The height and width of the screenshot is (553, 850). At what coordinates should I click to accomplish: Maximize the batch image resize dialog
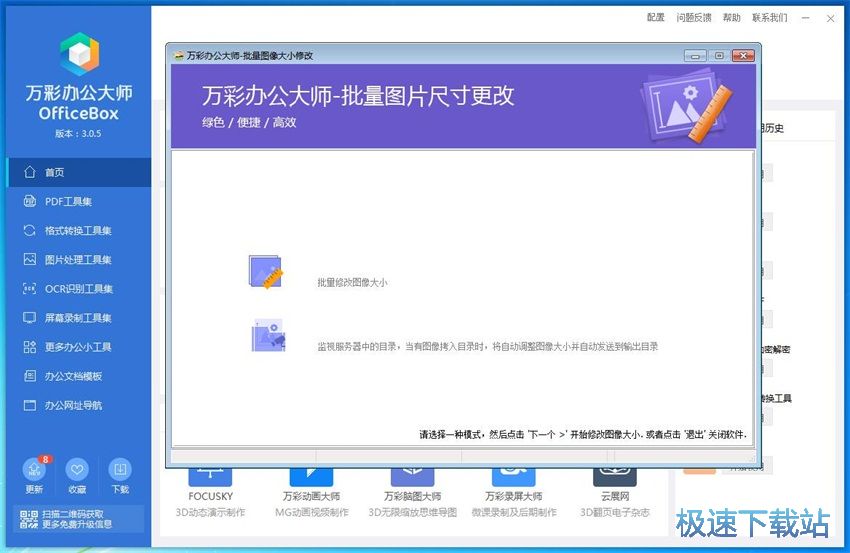point(719,55)
